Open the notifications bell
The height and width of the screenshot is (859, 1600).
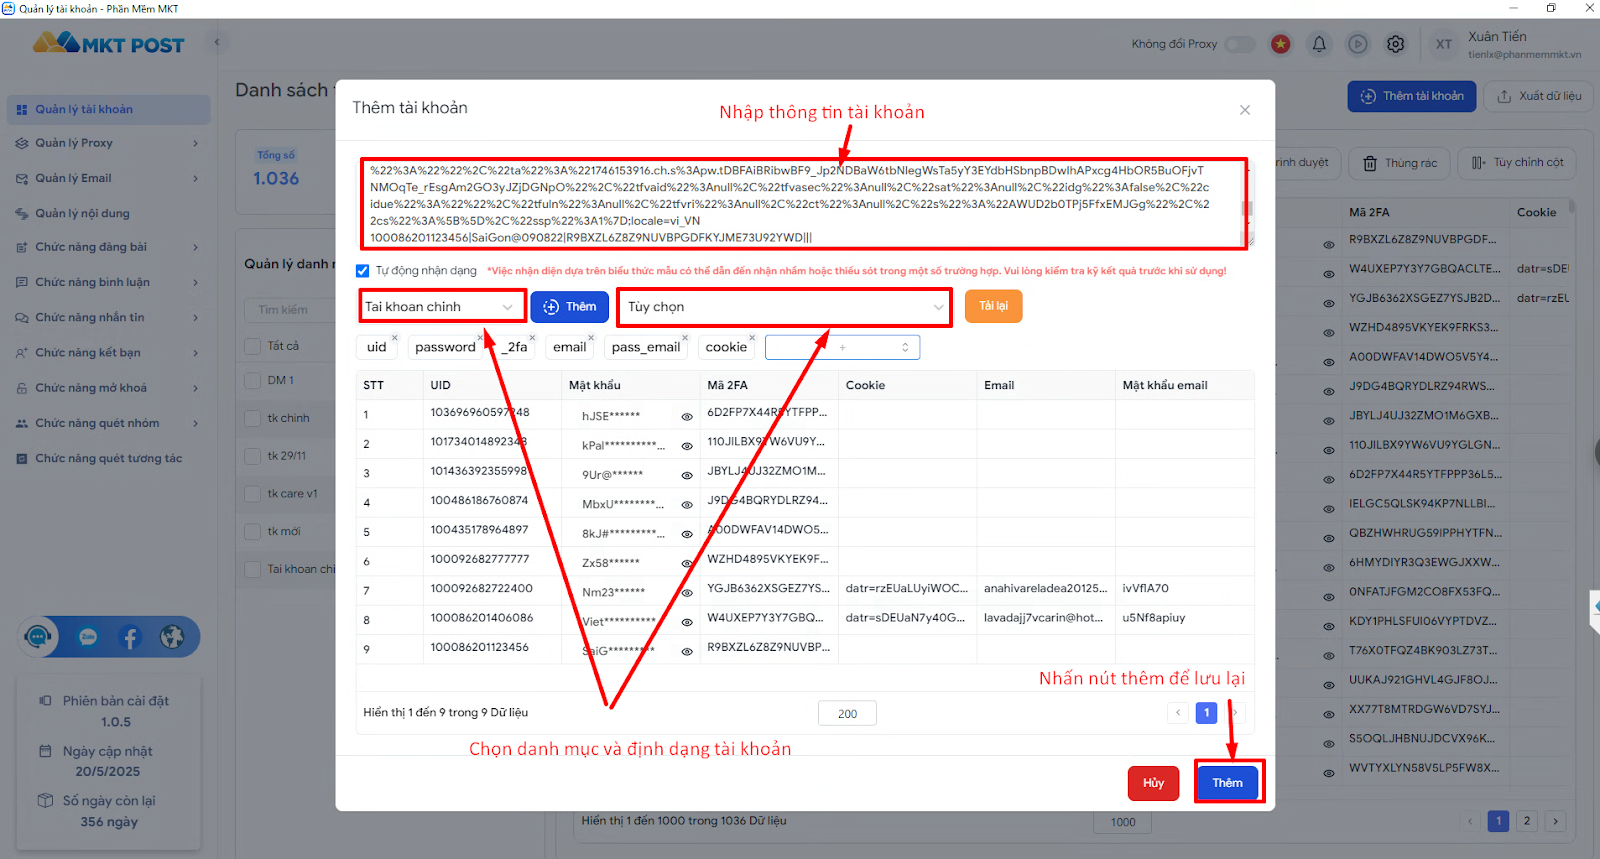1319,44
